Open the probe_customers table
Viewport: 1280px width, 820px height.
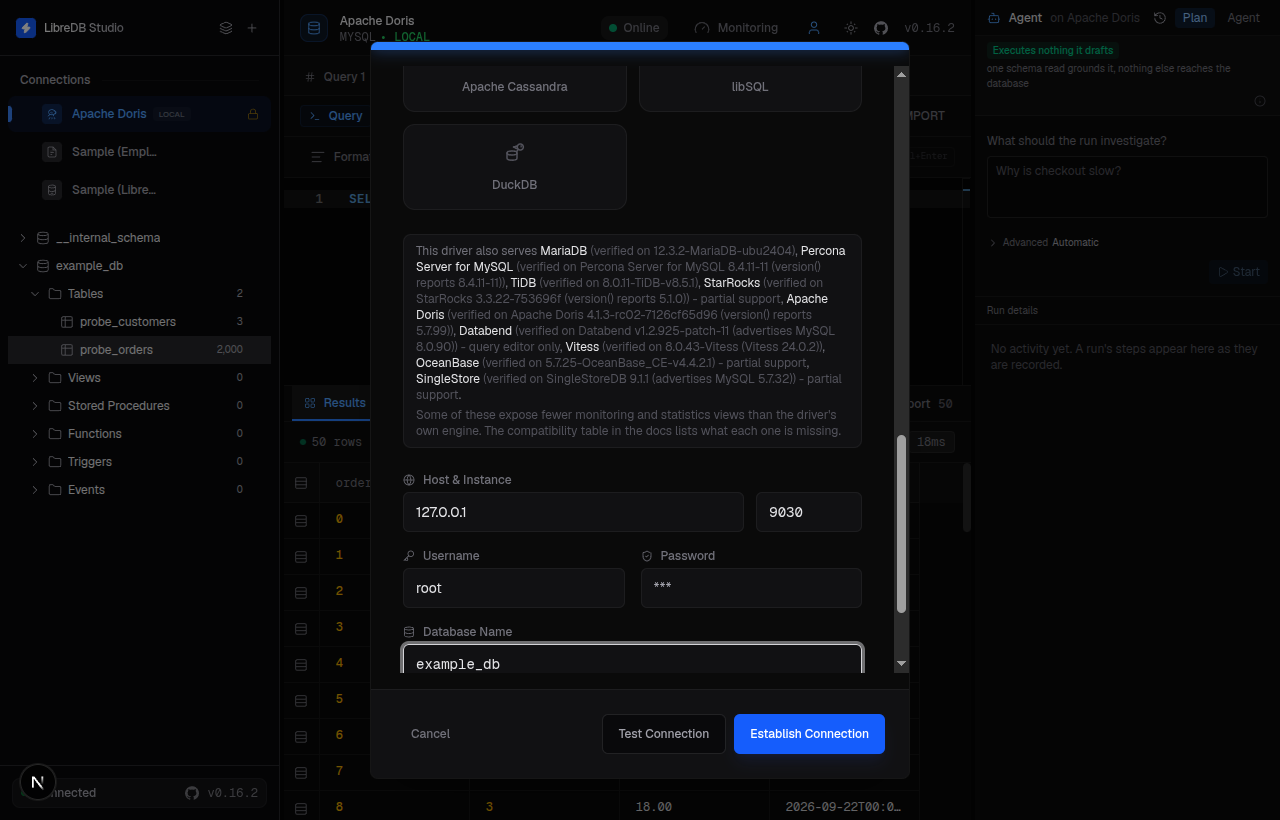click(139, 322)
